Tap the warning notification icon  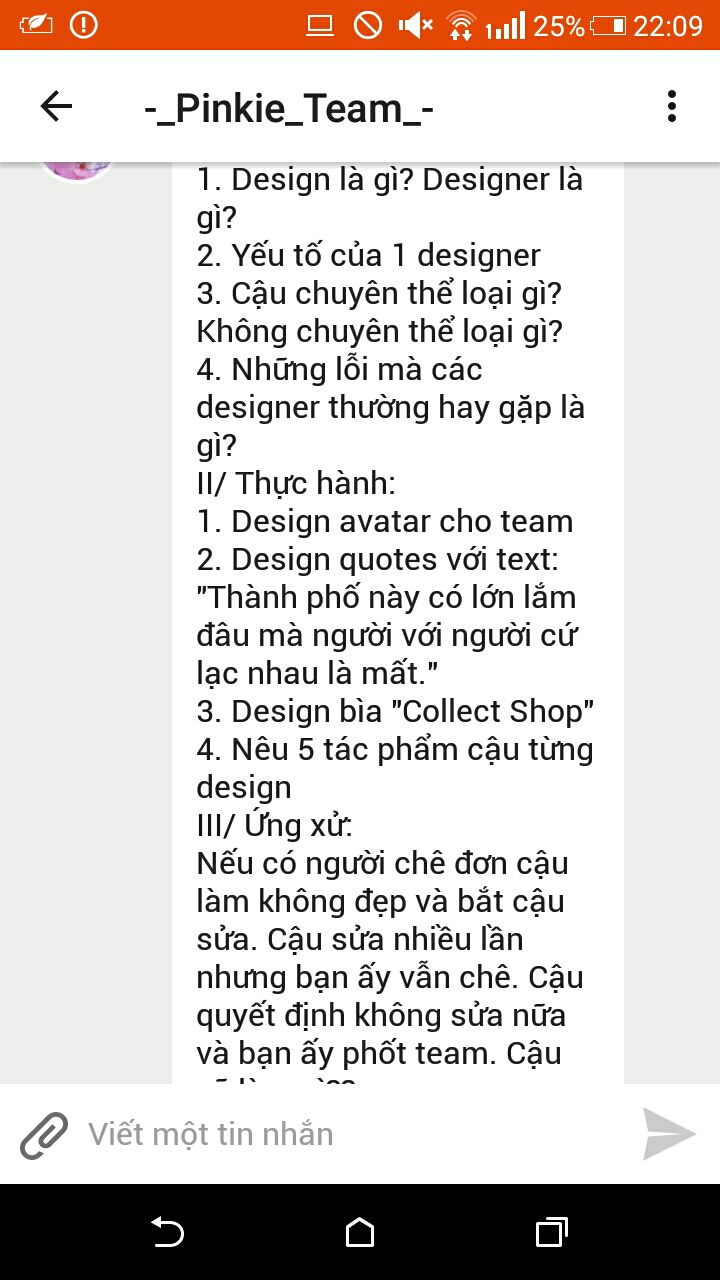tap(84, 24)
